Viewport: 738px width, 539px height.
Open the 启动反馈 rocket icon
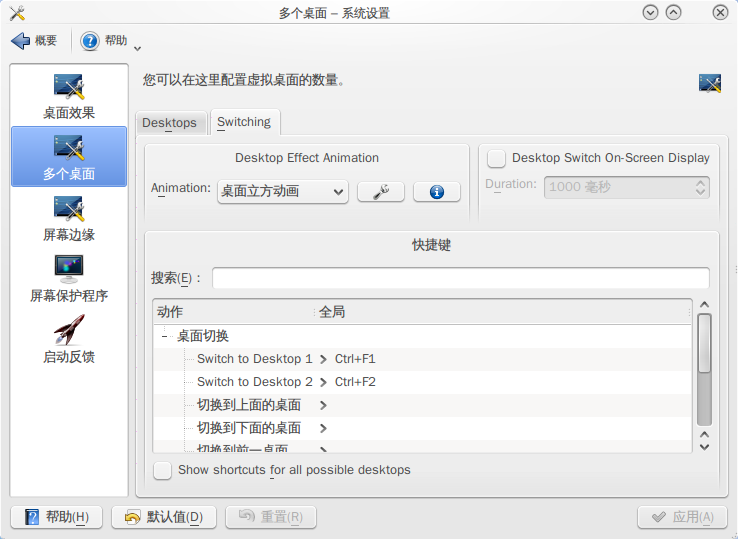[69, 330]
